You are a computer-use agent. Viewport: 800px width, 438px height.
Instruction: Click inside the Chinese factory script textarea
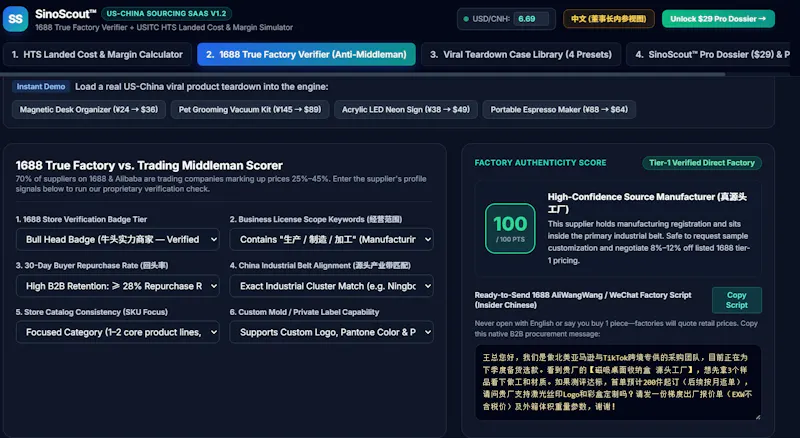tap(618, 382)
